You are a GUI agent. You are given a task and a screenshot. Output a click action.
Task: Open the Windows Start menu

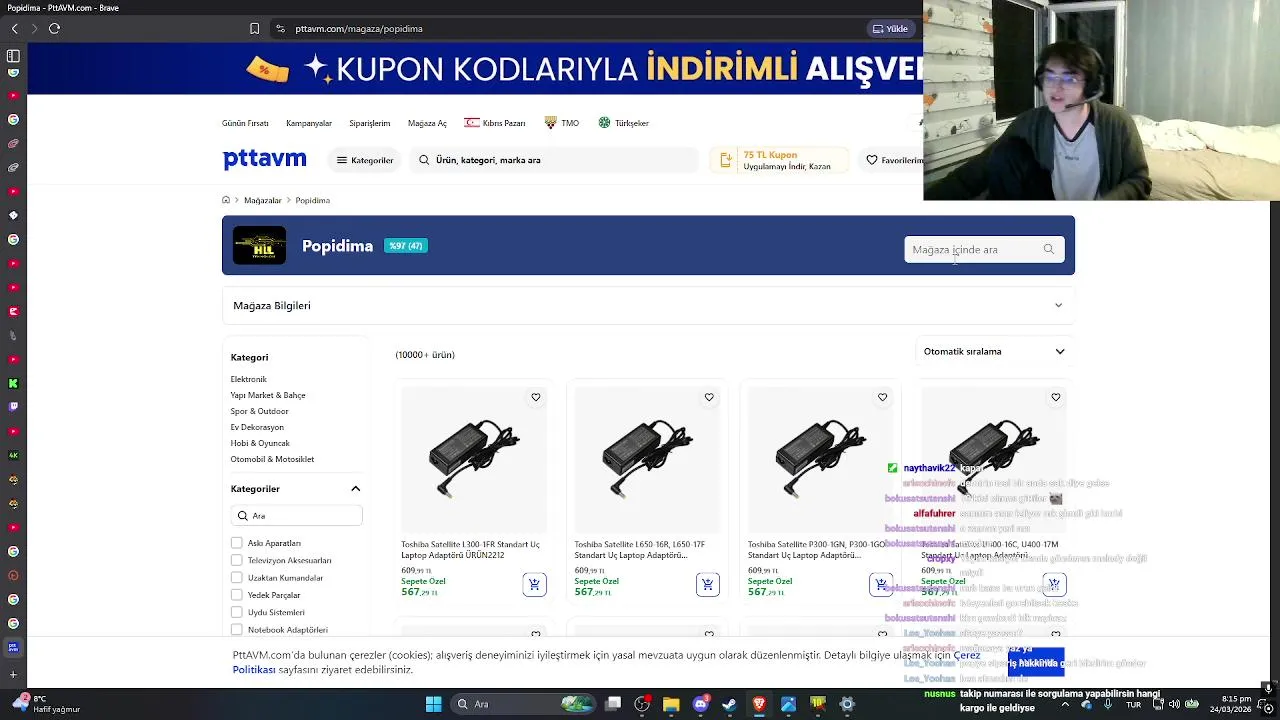pyautogui.click(x=433, y=704)
